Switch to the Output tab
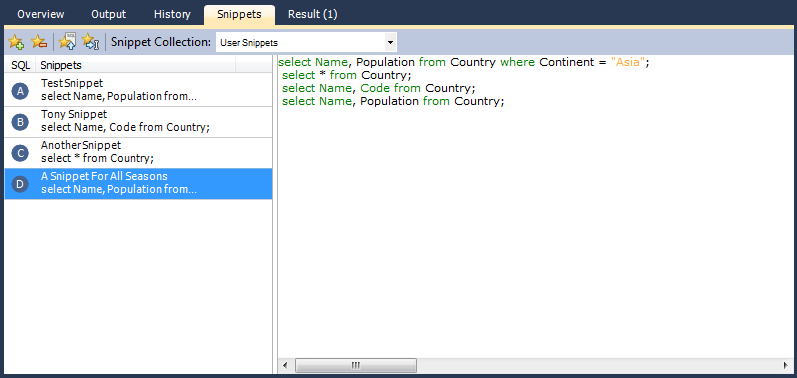The height and width of the screenshot is (378, 797). click(109, 14)
